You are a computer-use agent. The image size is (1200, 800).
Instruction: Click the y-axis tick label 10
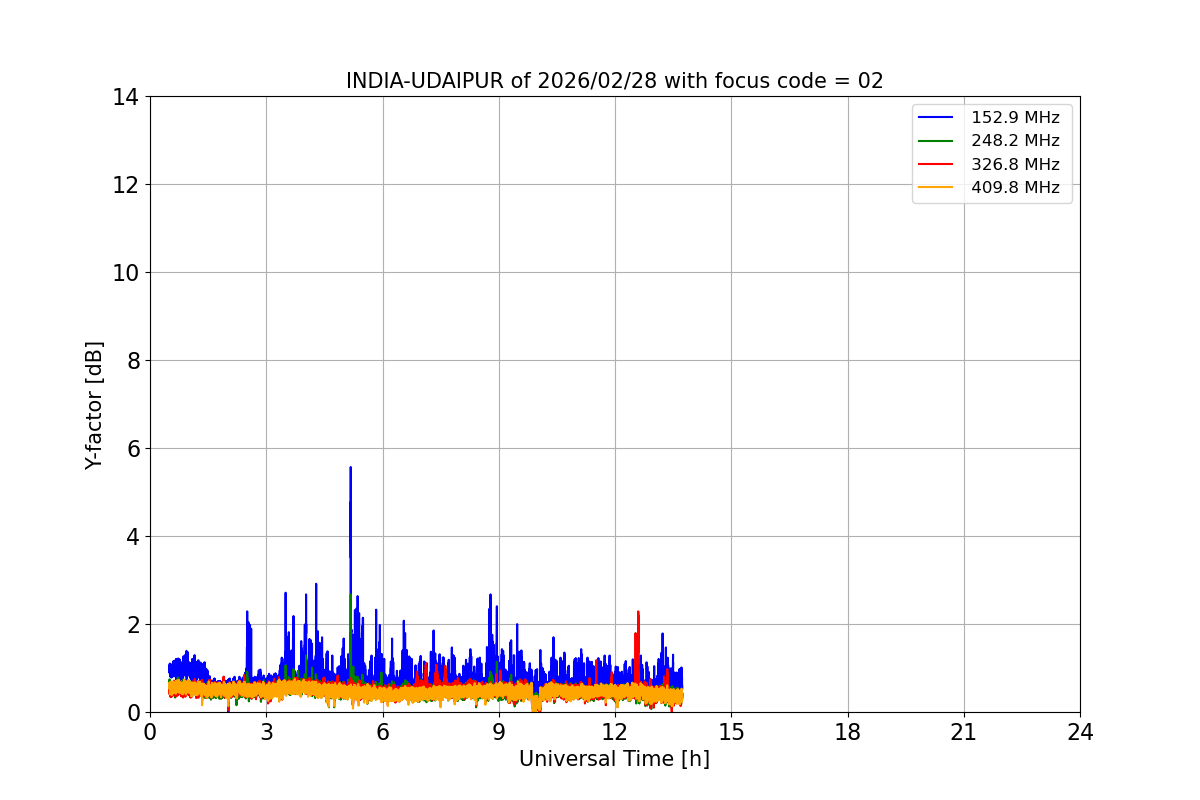[125, 273]
